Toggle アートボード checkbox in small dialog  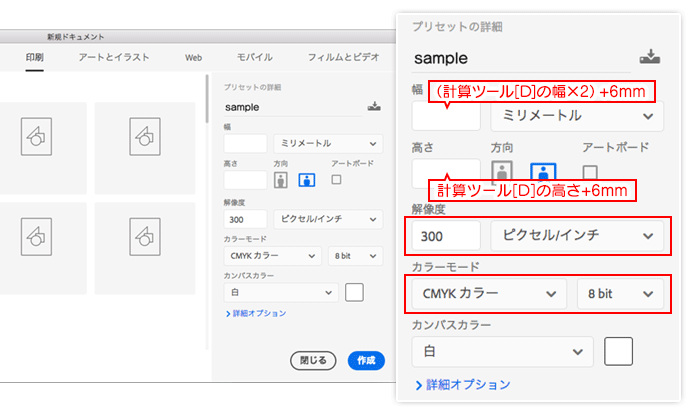[336, 180]
